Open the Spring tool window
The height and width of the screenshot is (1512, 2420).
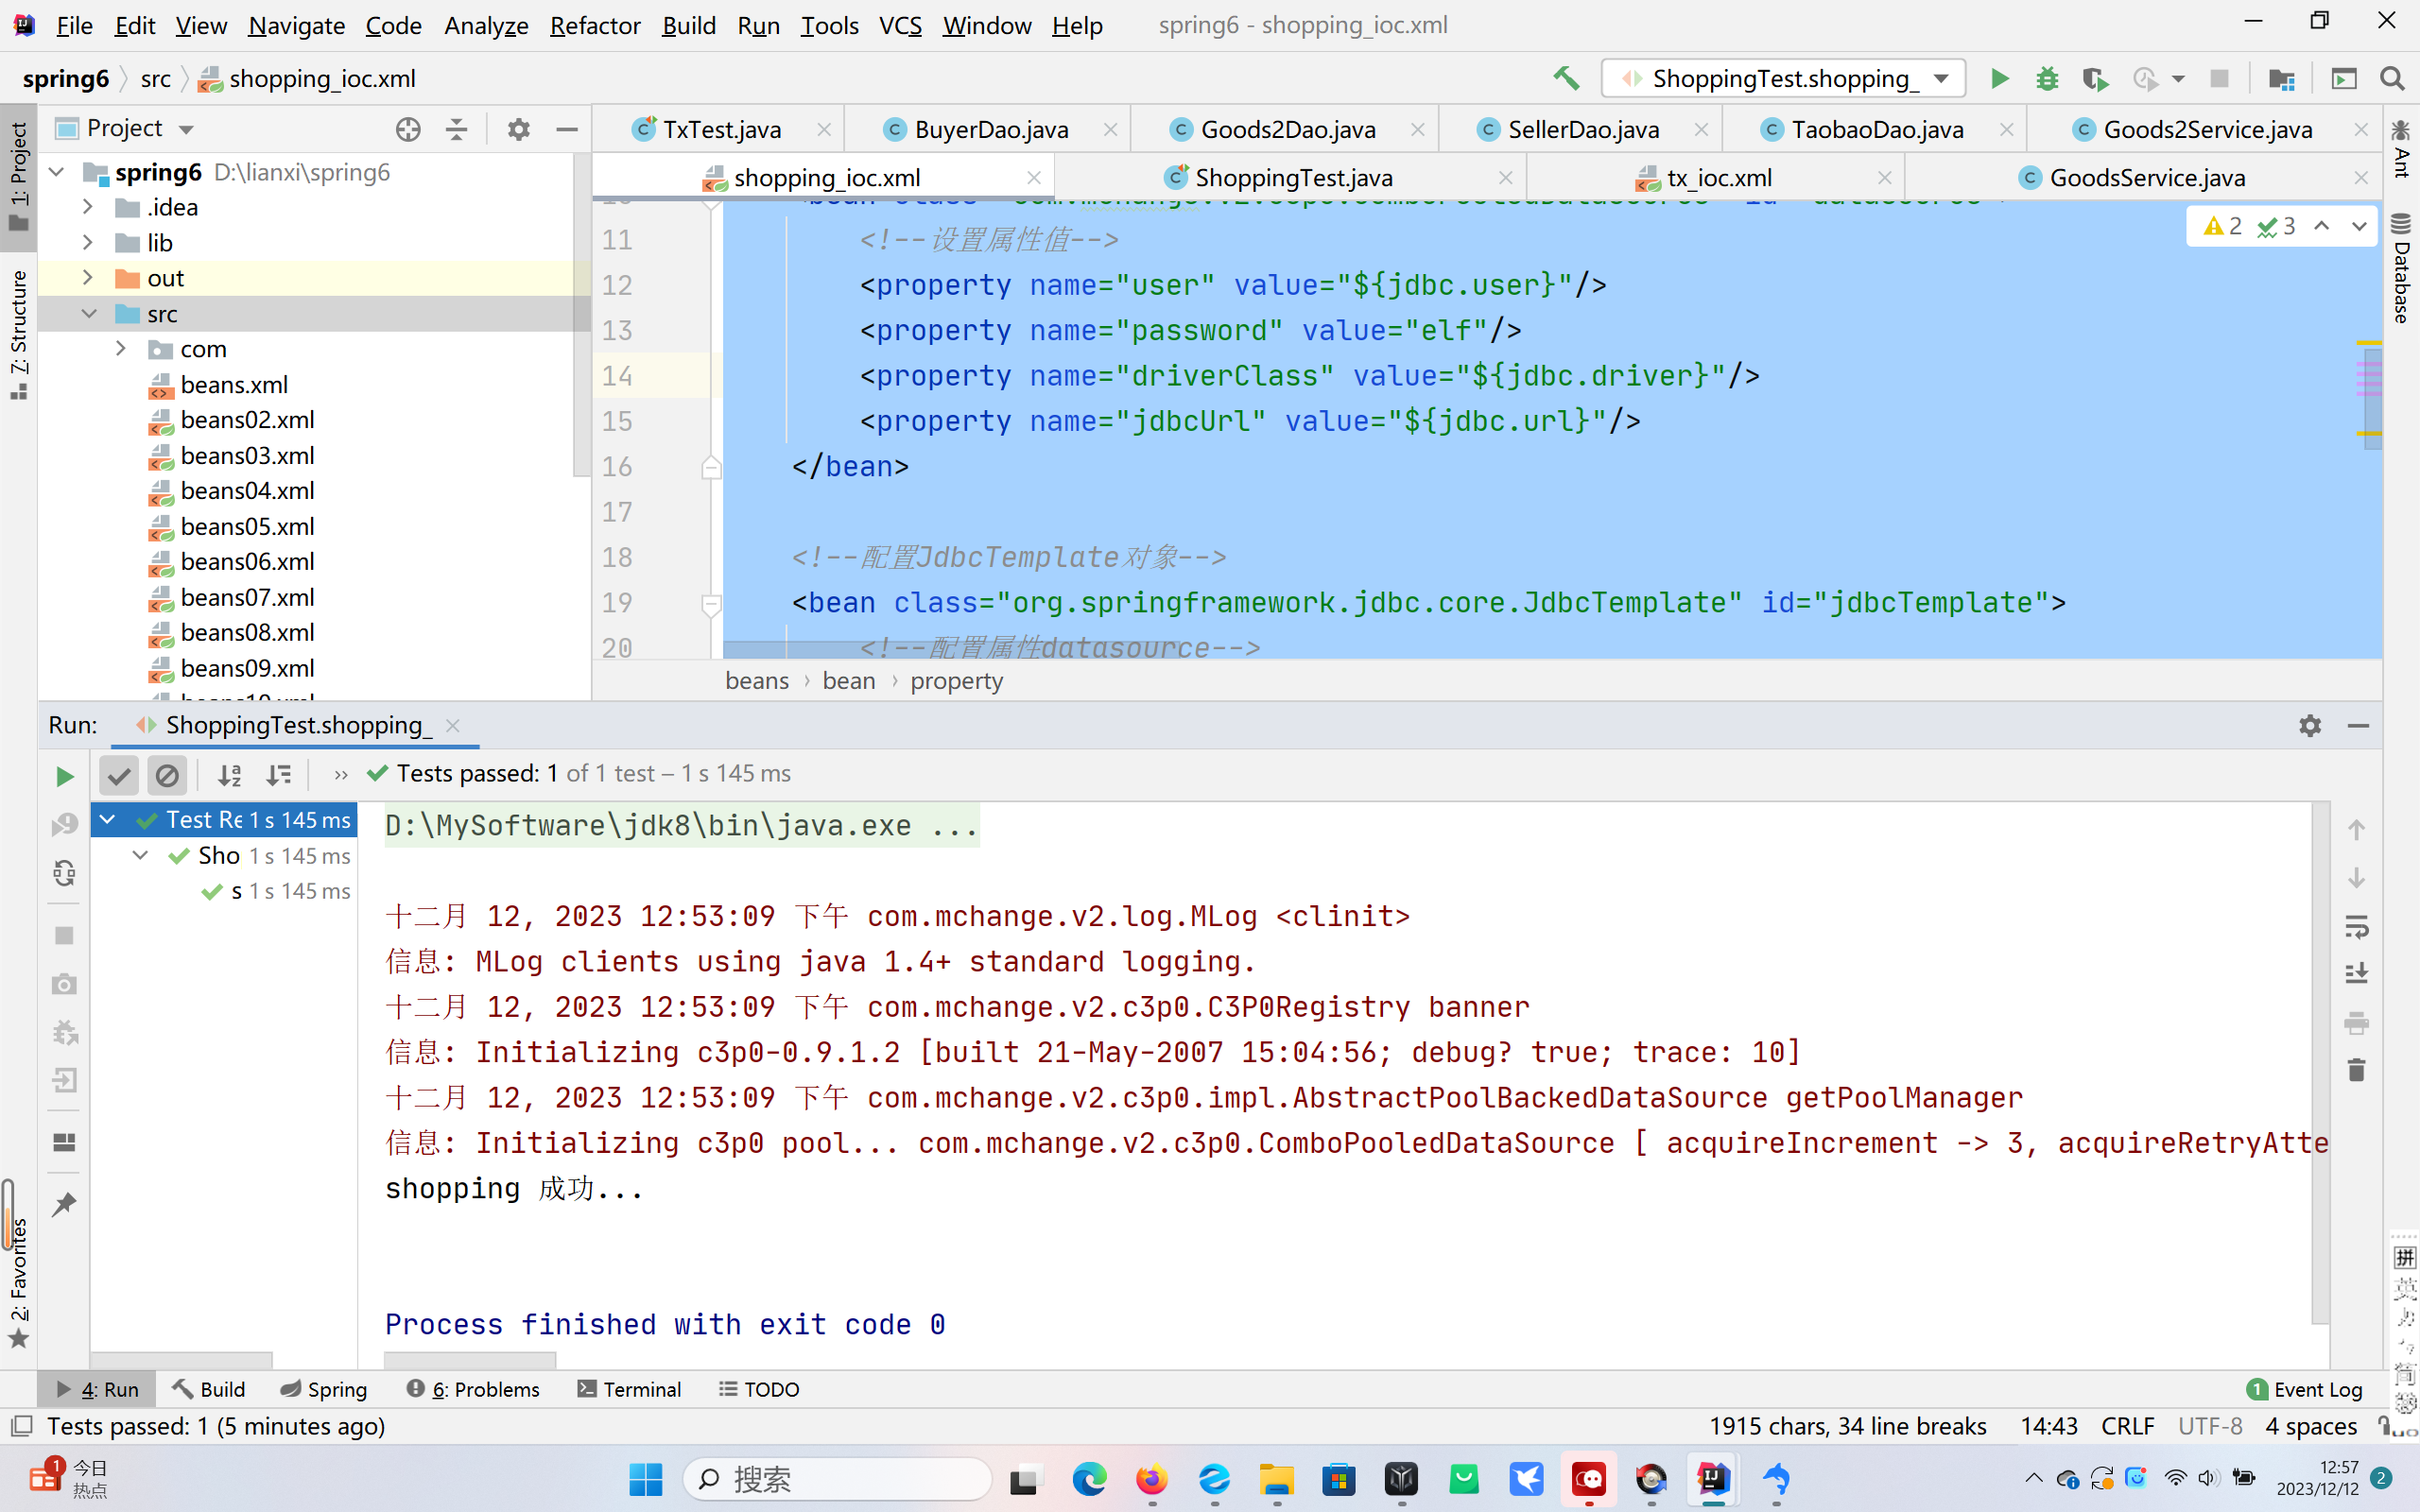[x=324, y=1389]
